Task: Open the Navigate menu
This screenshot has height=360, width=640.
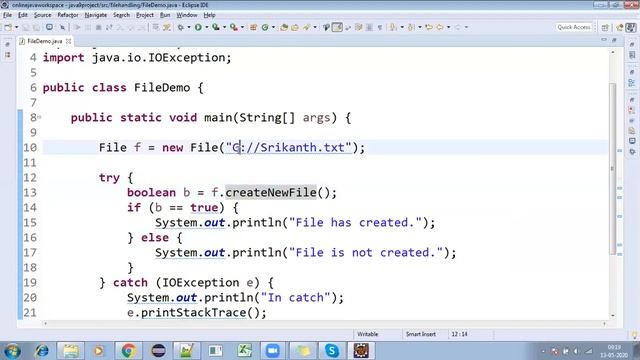Action: pyautogui.click(x=96, y=15)
